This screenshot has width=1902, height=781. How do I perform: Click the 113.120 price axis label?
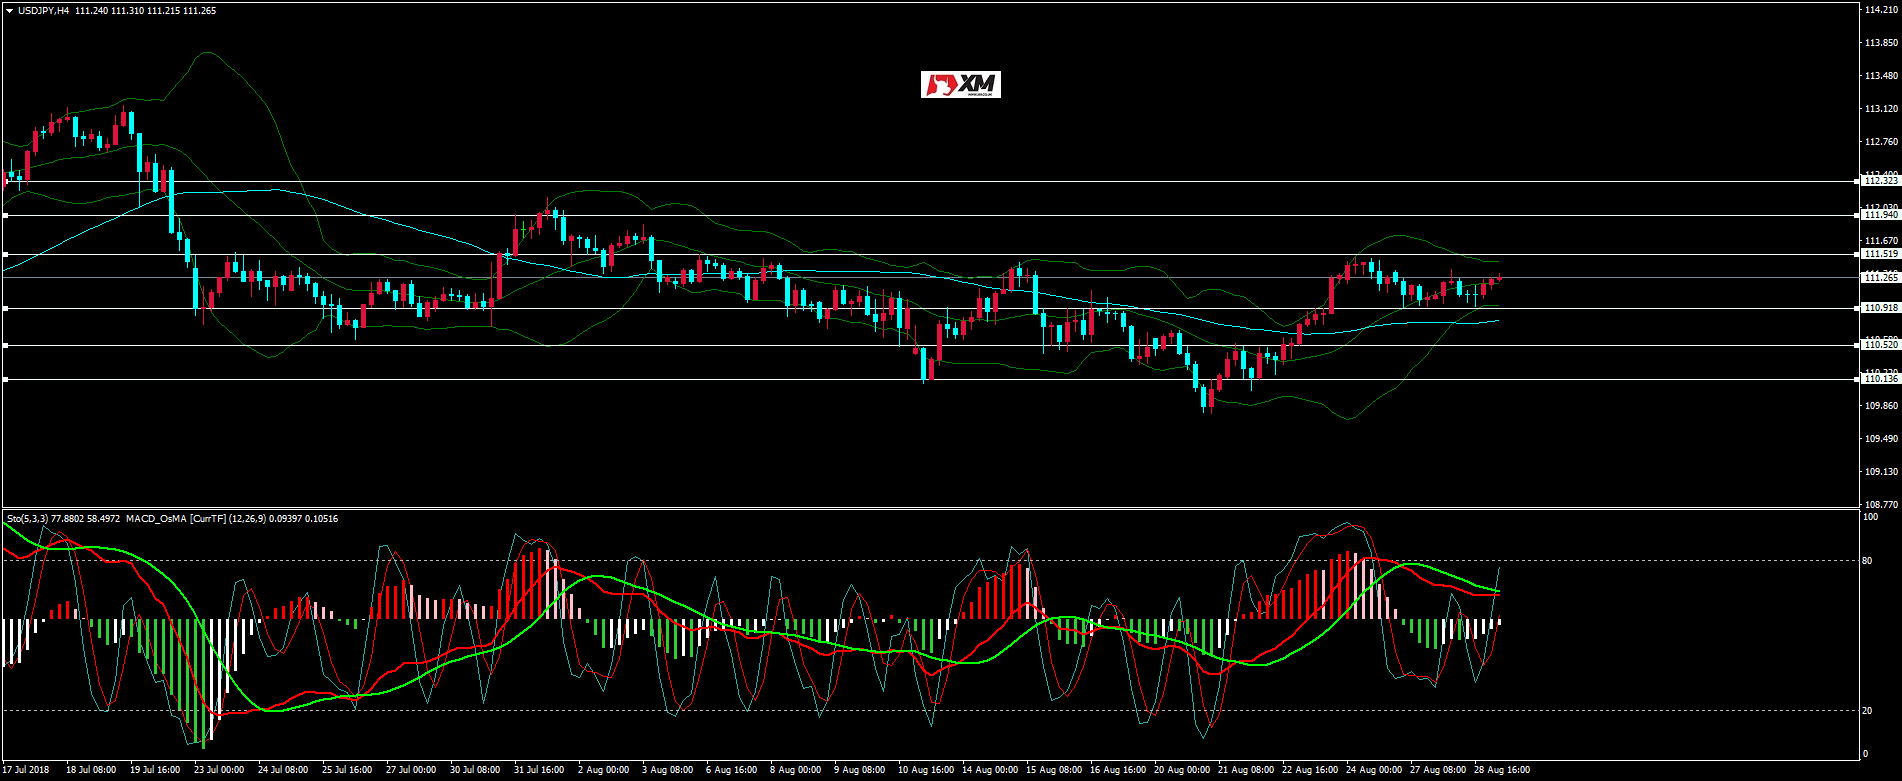click(1882, 109)
